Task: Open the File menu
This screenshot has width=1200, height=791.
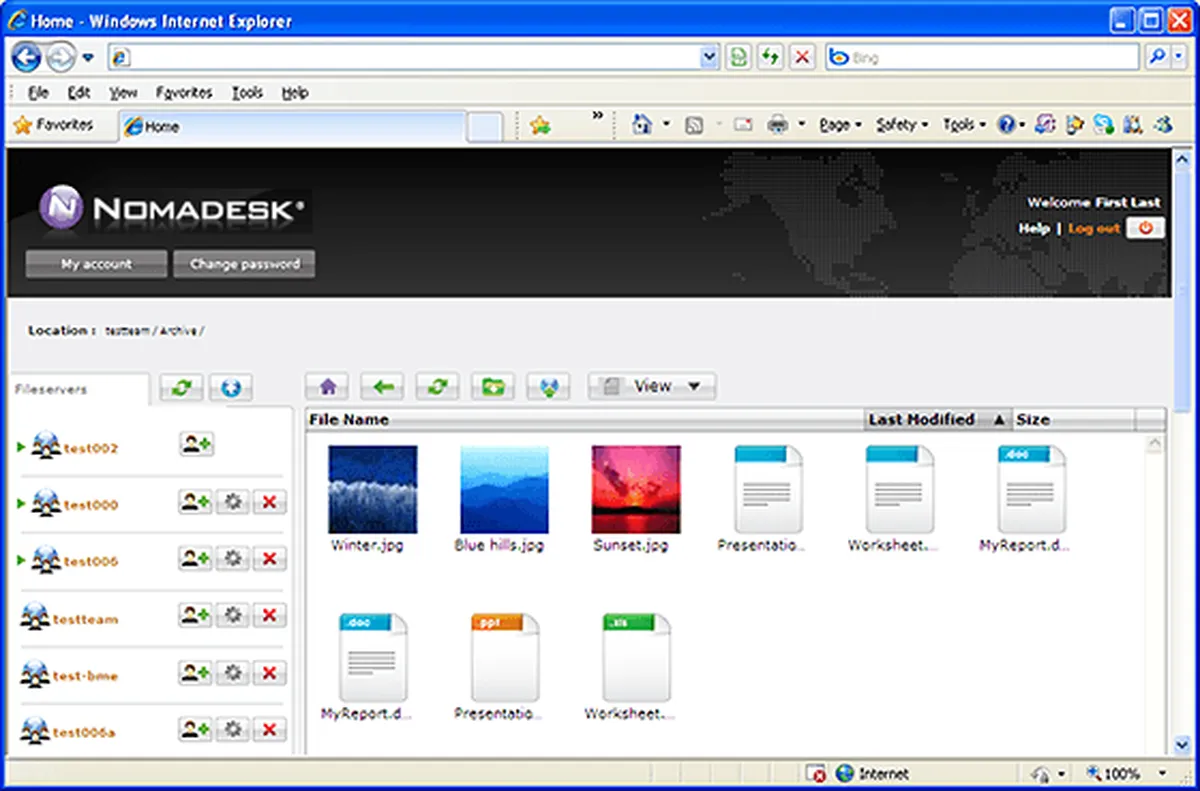Action: pyautogui.click(x=38, y=92)
